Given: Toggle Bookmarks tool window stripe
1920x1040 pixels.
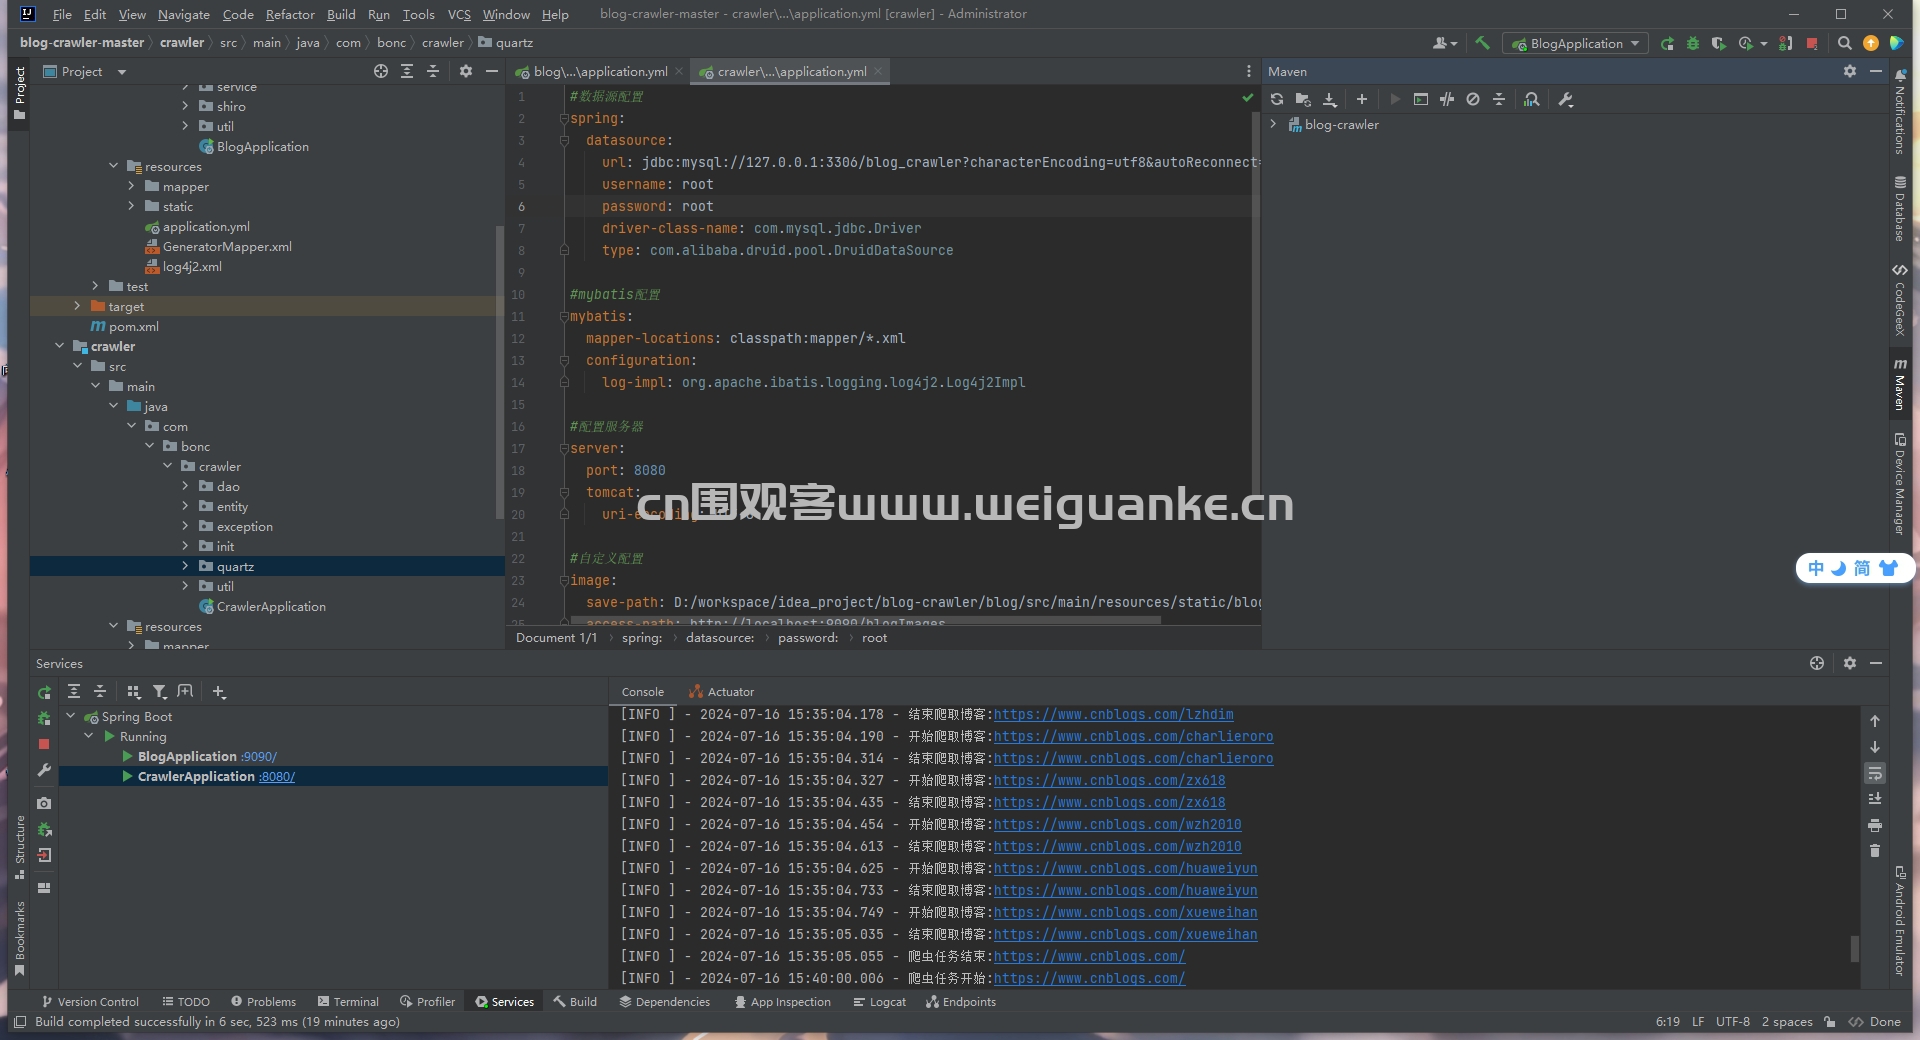Looking at the screenshot, I should point(20,938).
